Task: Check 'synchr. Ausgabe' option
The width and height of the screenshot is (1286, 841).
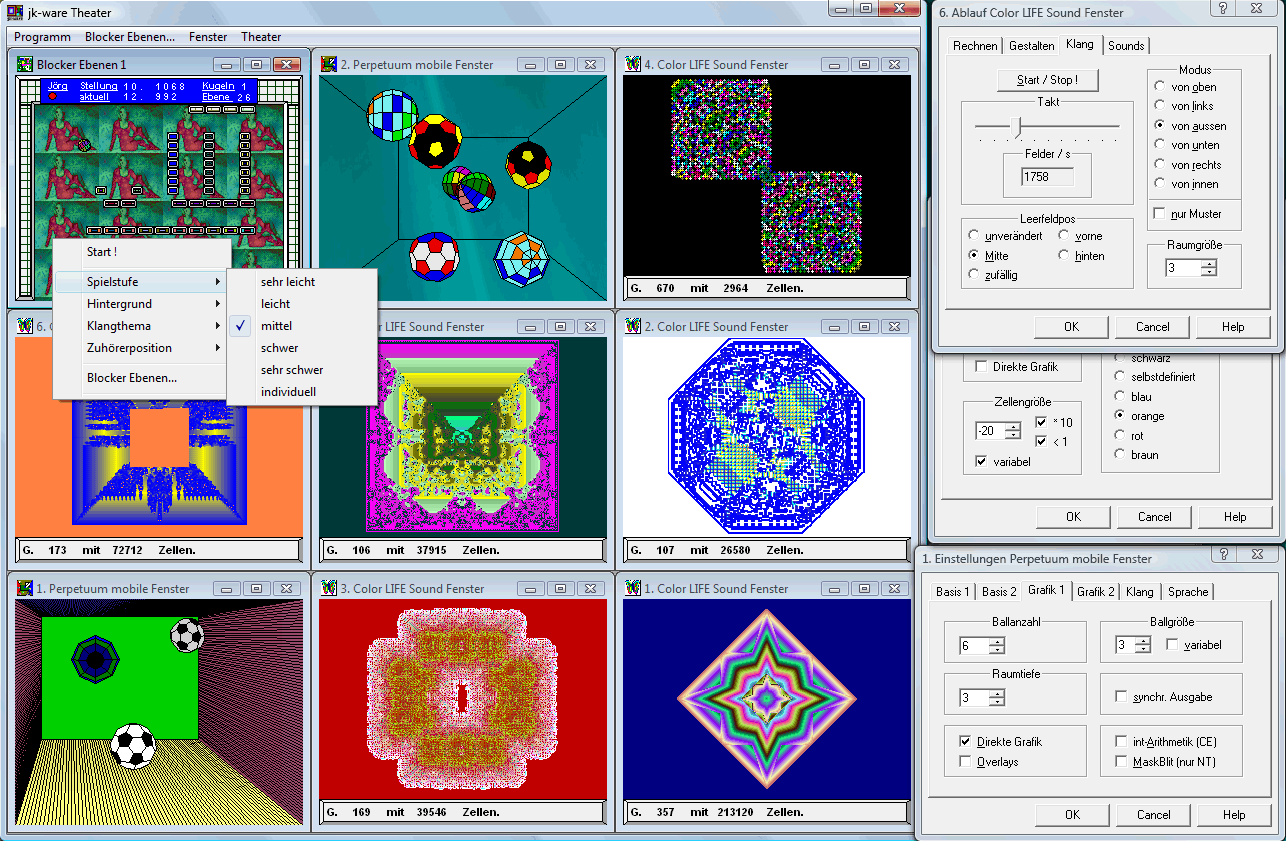Action: coord(1121,697)
